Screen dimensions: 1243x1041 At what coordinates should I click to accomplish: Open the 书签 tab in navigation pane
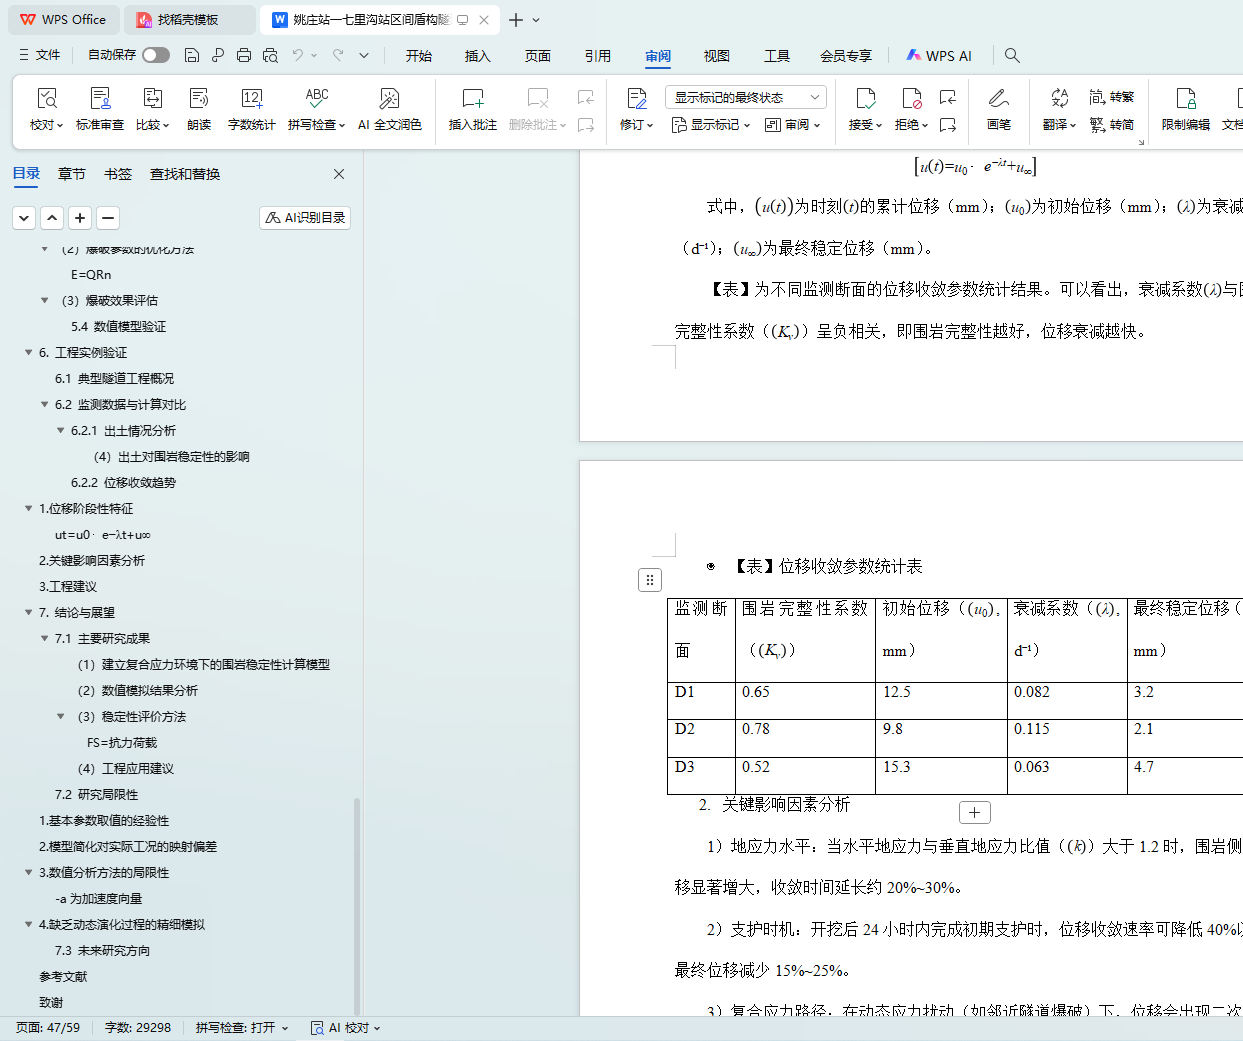pos(118,174)
